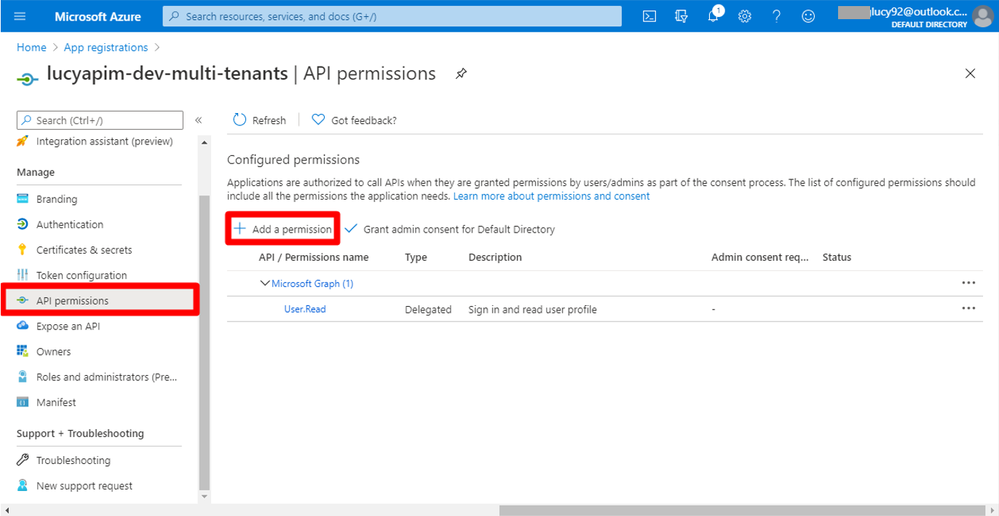Click the Got feedback heart icon
This screenshot has width=999, height=516.
318,120
